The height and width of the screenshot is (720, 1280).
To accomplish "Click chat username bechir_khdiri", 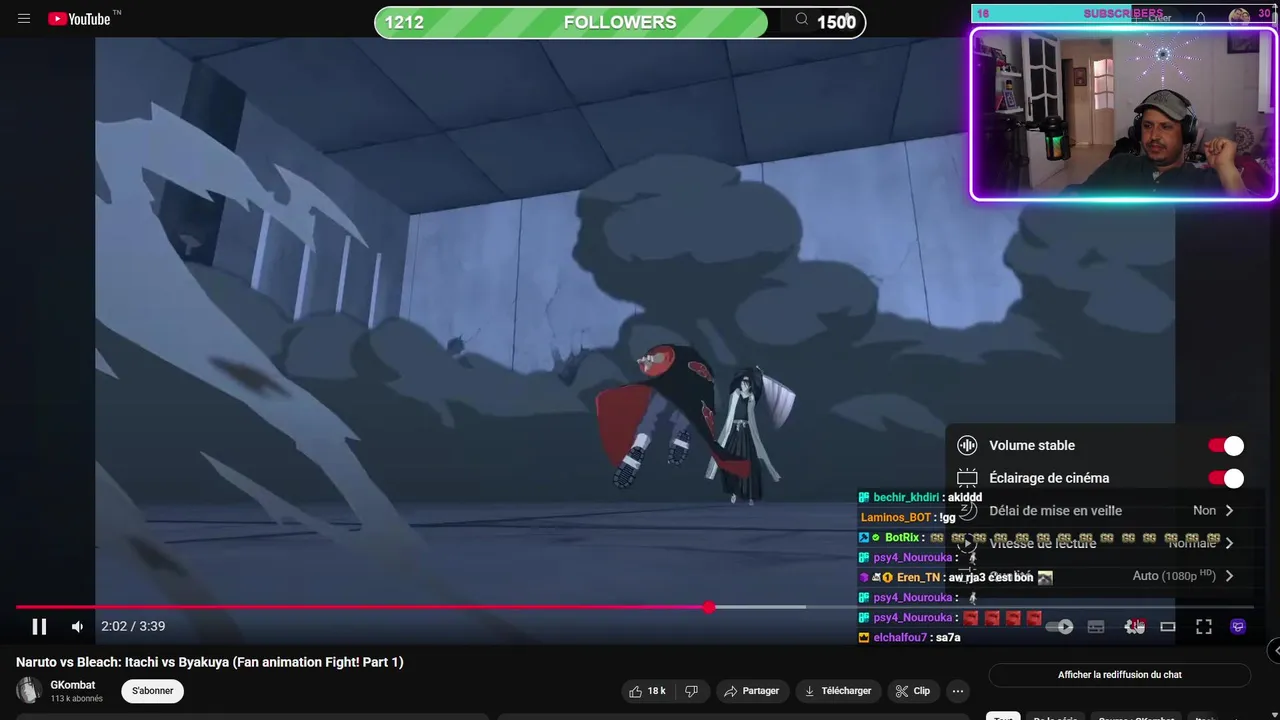I will tap(906, 498).
